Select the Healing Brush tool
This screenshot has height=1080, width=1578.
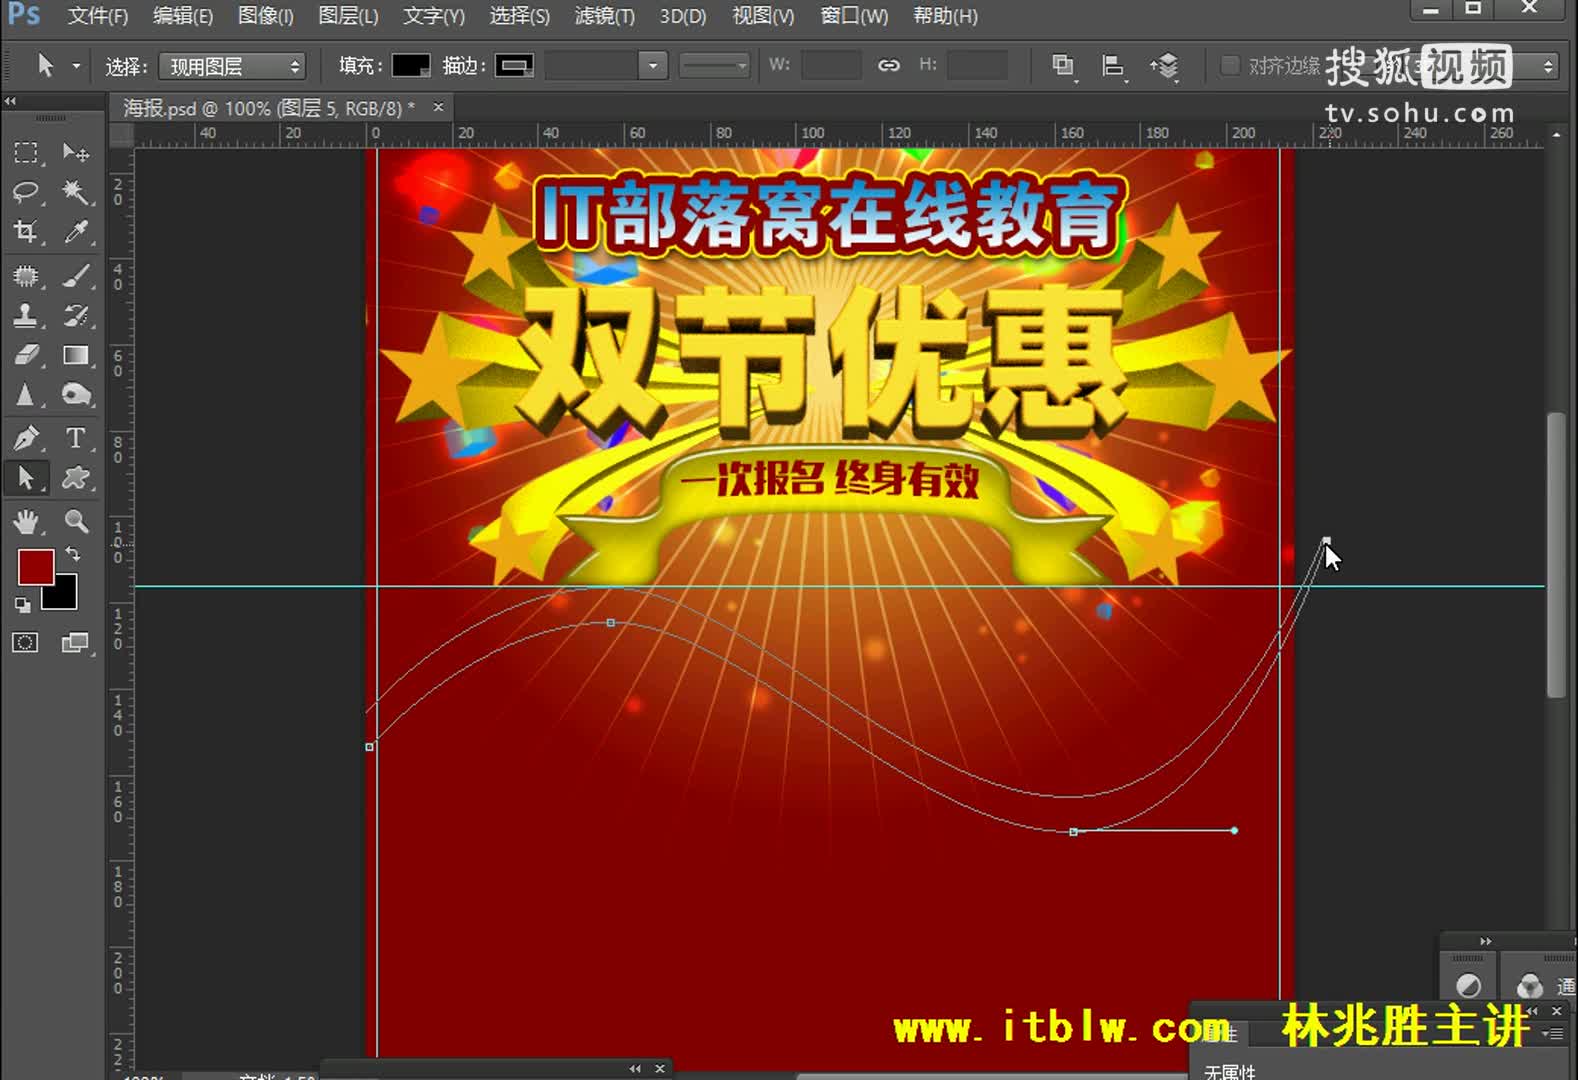click(26, 276)
